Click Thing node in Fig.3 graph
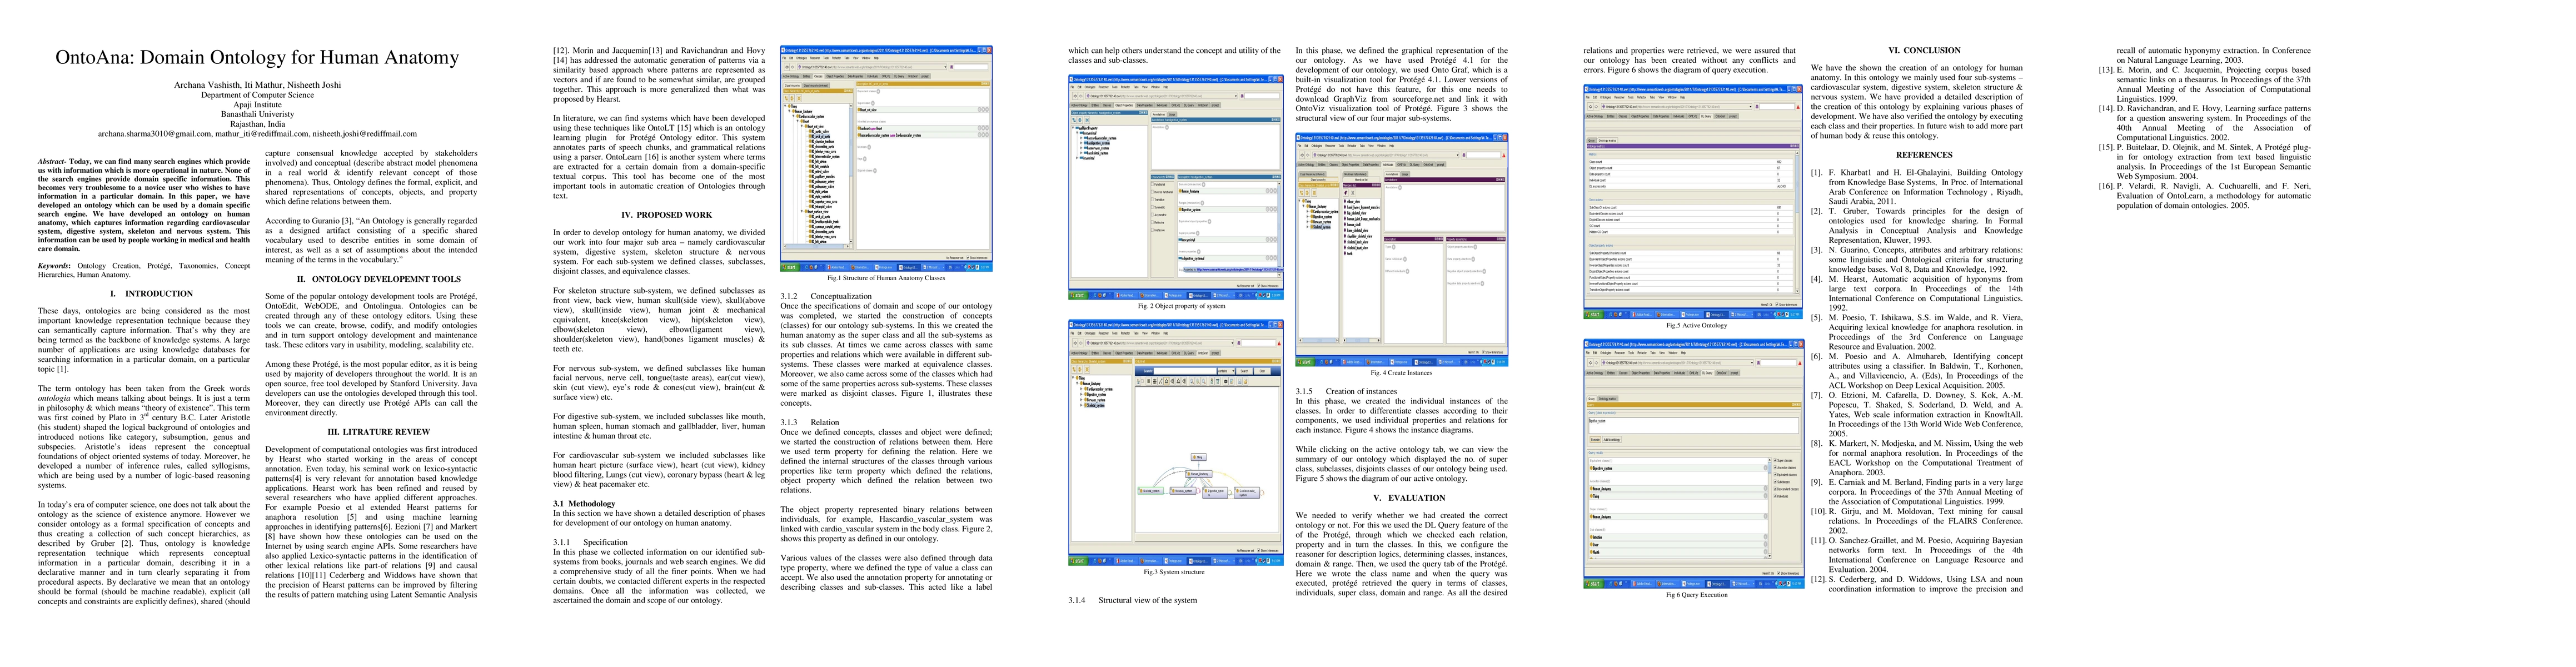Viewport: 2576px width, 667px height. click(1199, 457)
